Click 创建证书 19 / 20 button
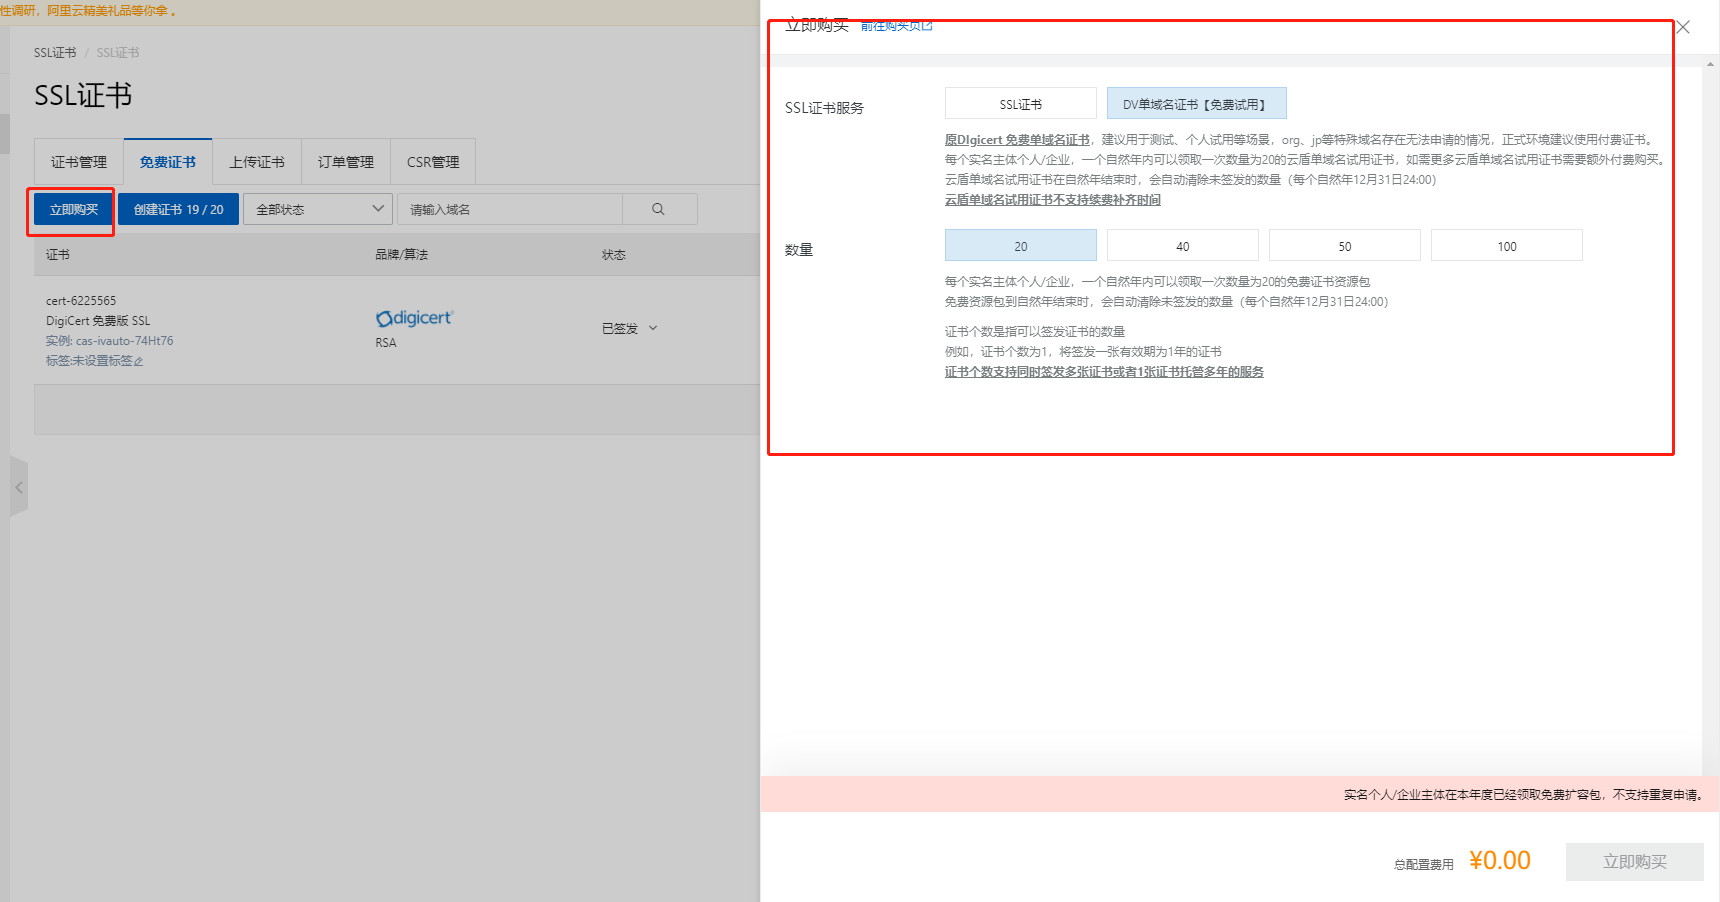Image resolution: width=1720 pixels, height=902 pixels. click(x=178, y=209)
